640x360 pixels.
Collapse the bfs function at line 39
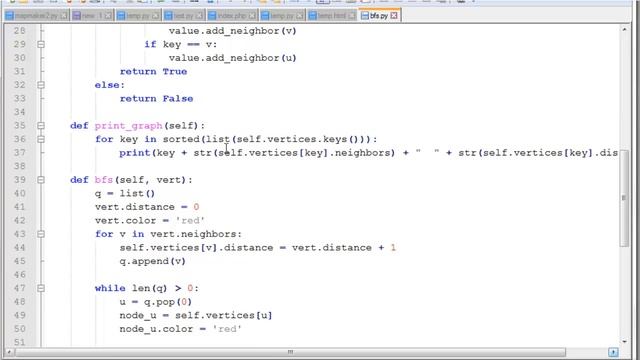click(x=41, y=180)
